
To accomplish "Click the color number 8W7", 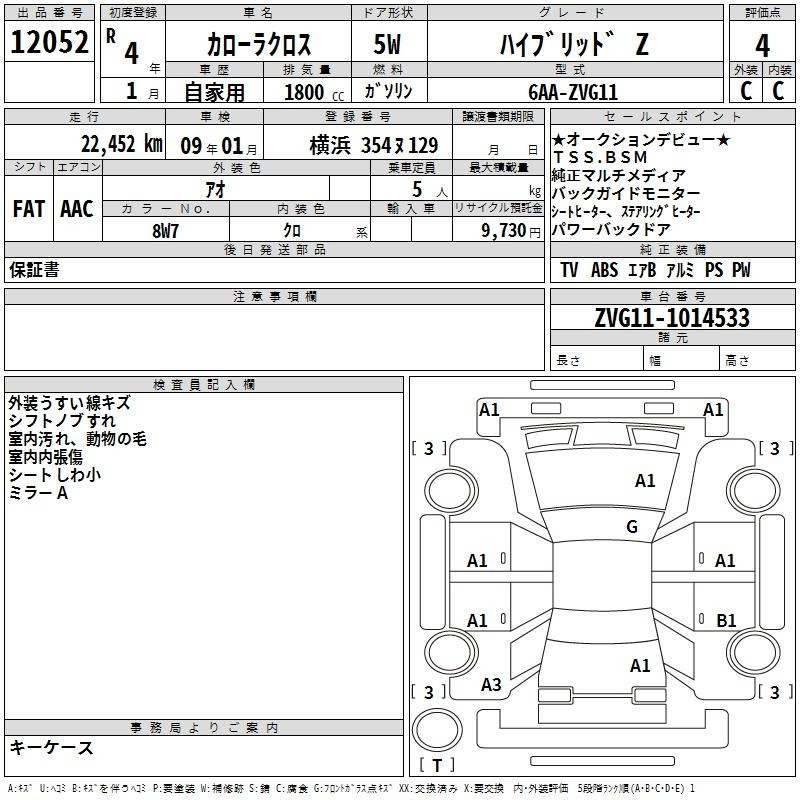I will tap(165, 231).
